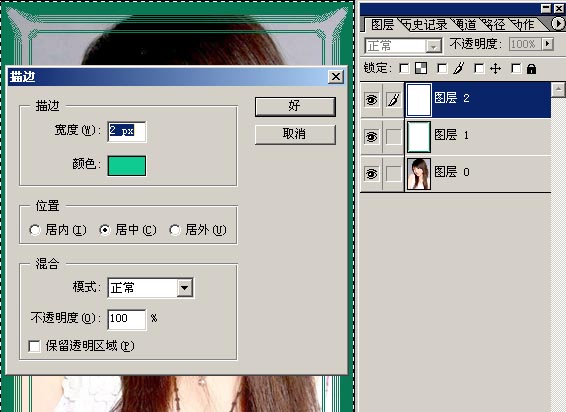Toggle the lock position checkbox

click(479, 68)
